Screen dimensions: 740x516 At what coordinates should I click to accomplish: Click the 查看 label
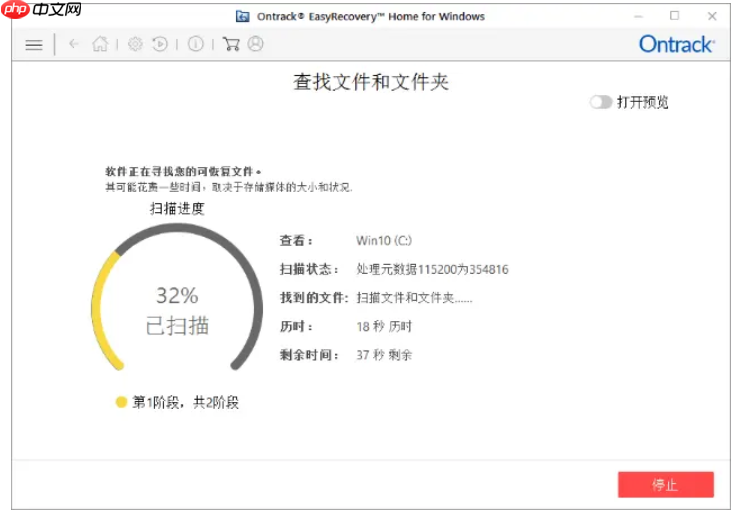point(296,241)
